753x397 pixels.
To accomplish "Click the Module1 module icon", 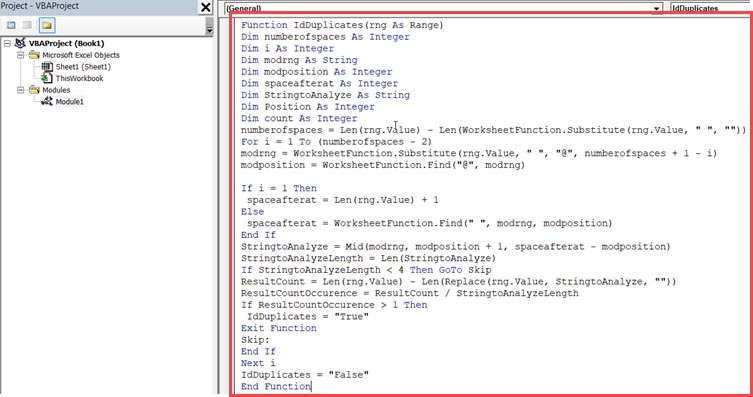I will pos(47,101).
